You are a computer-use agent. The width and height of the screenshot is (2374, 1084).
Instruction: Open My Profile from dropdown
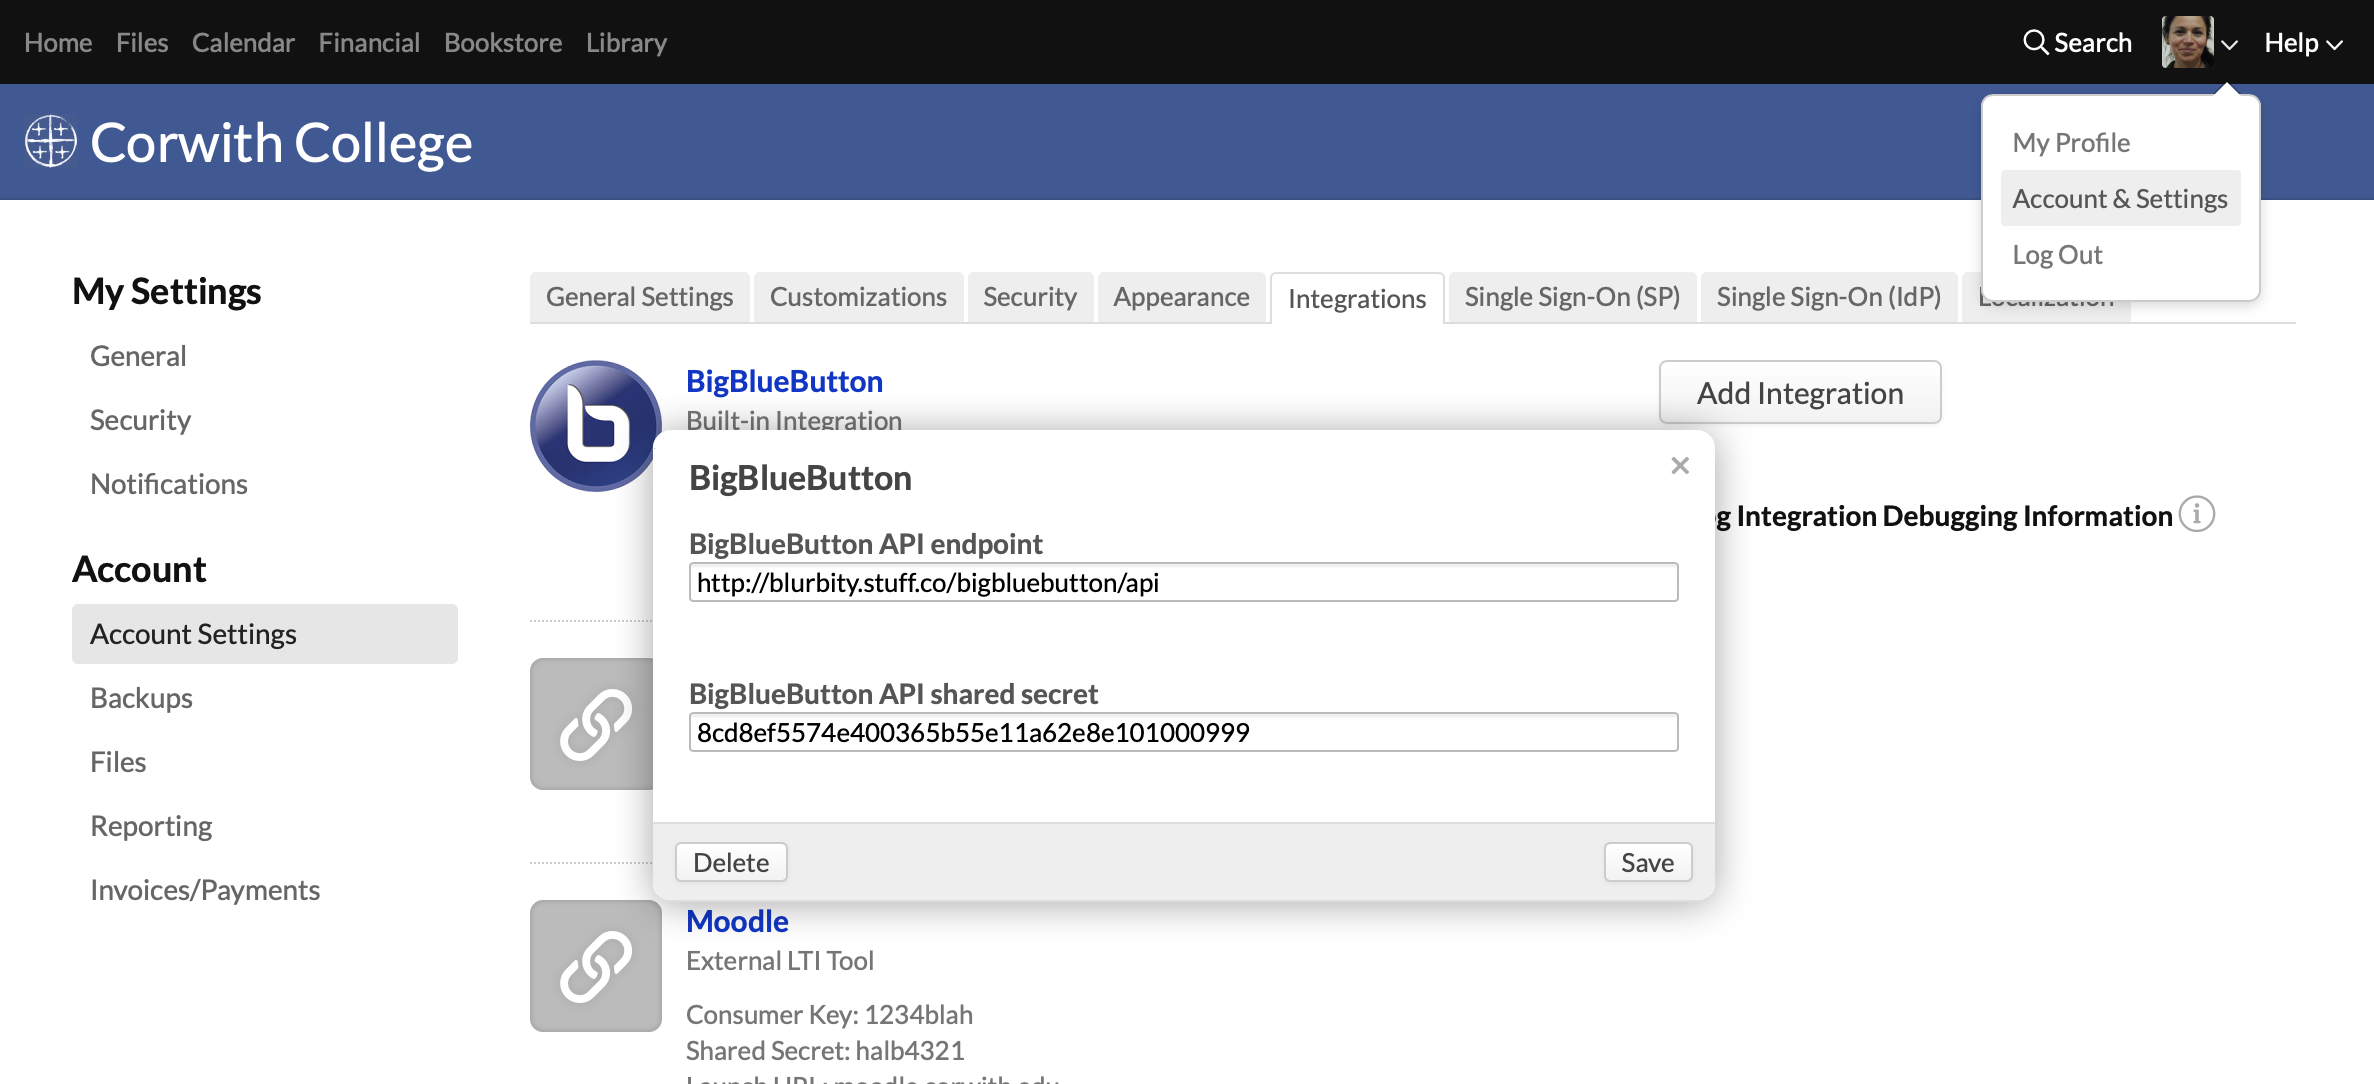(x=2071, y=142)
